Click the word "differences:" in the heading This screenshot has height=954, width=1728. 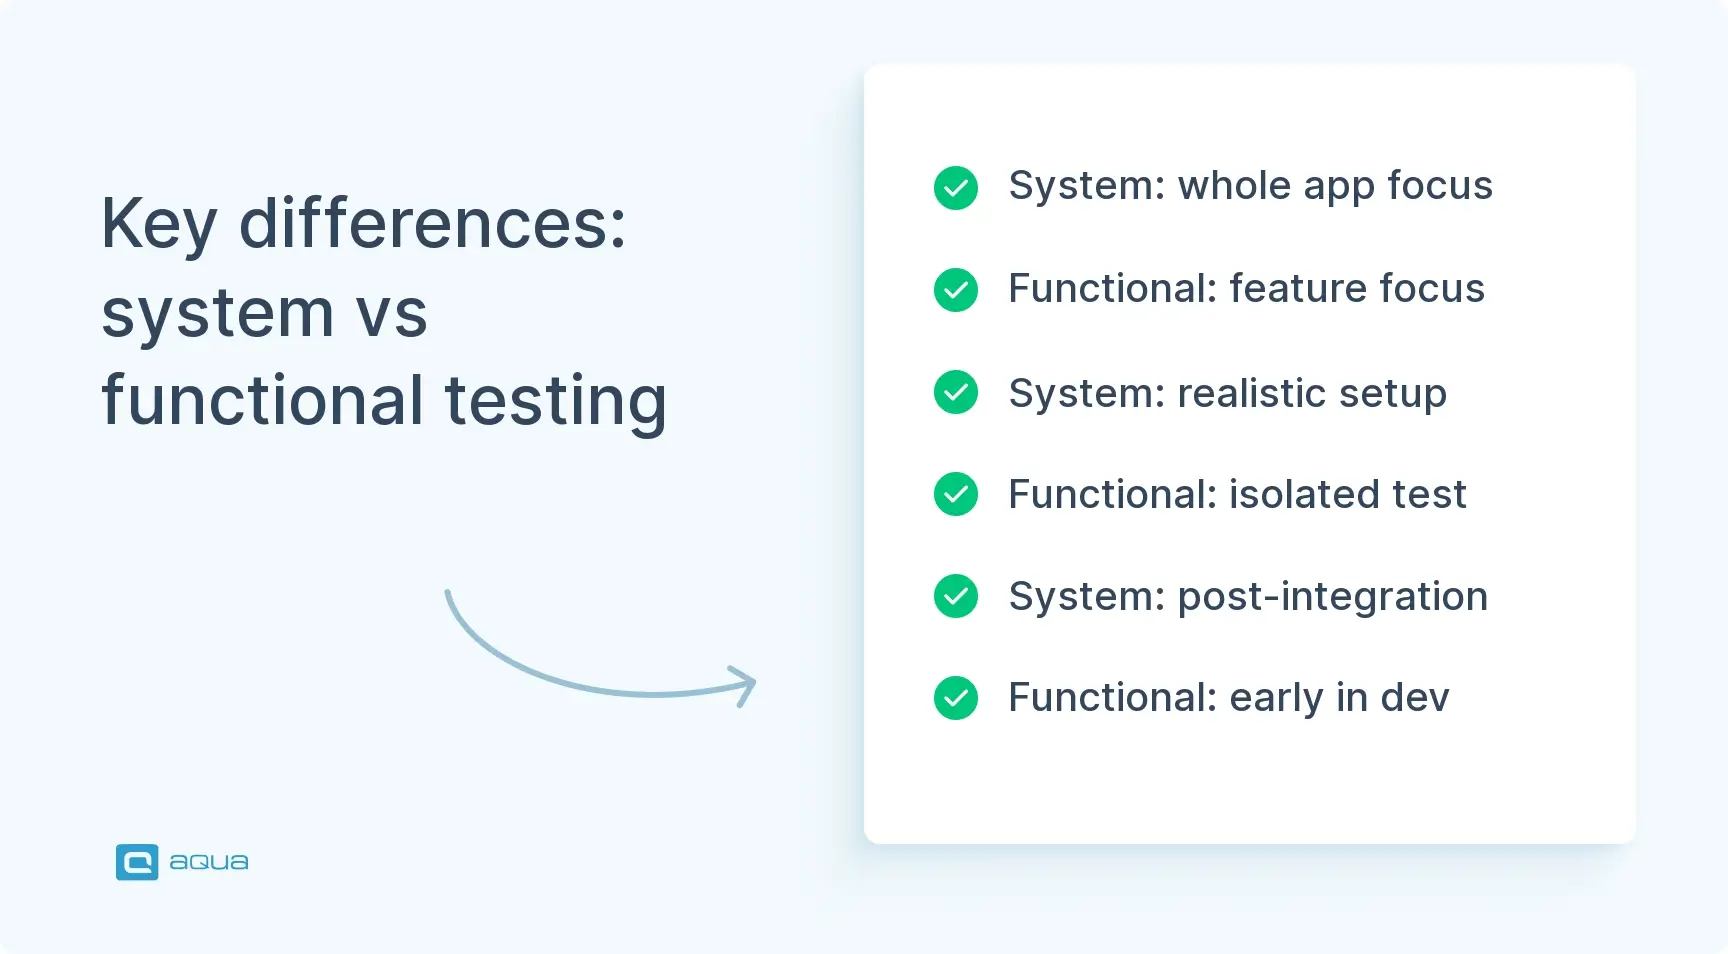pos(432,224)
